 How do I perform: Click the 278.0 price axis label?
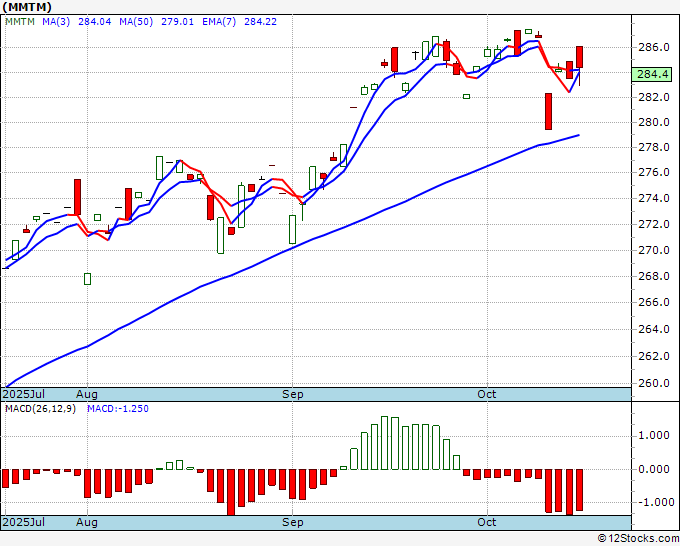coord(654,147)
